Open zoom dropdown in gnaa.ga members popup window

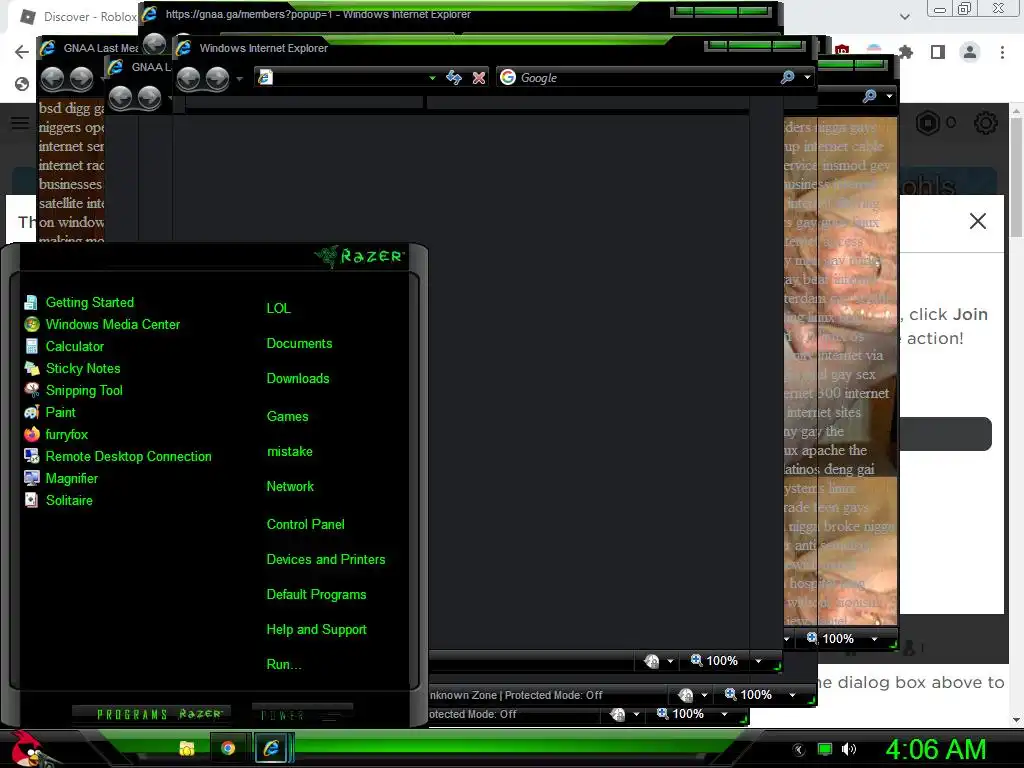point(758,661)
